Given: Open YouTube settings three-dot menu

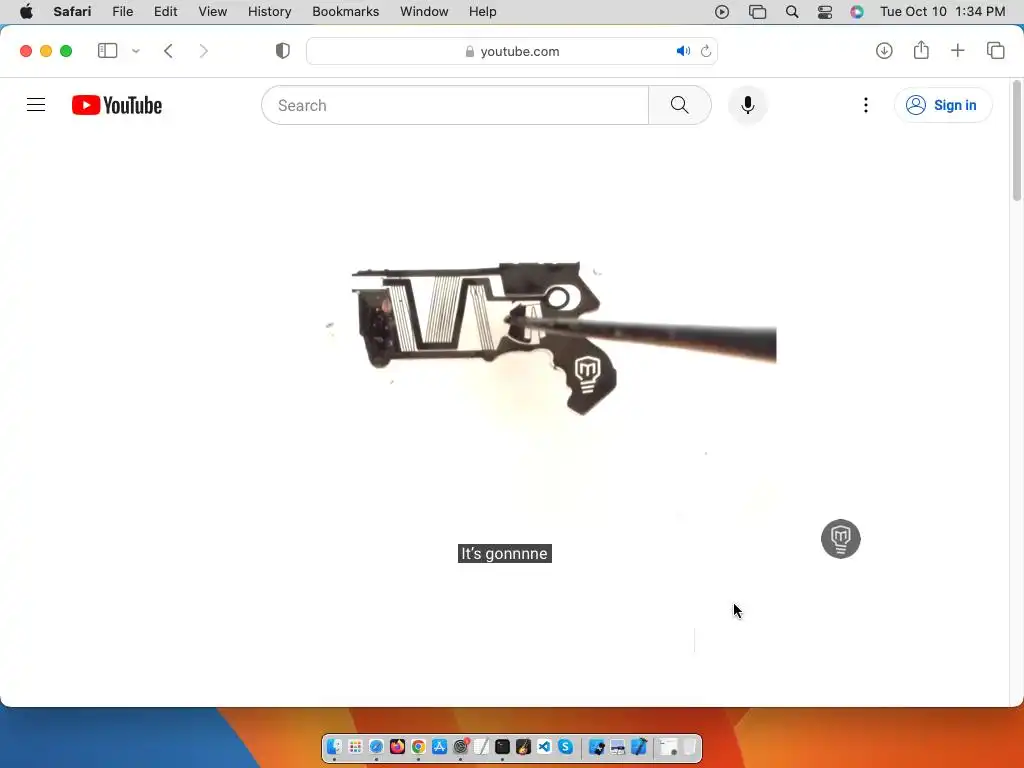Looking at the screenshot, I should tap(866, 105).
